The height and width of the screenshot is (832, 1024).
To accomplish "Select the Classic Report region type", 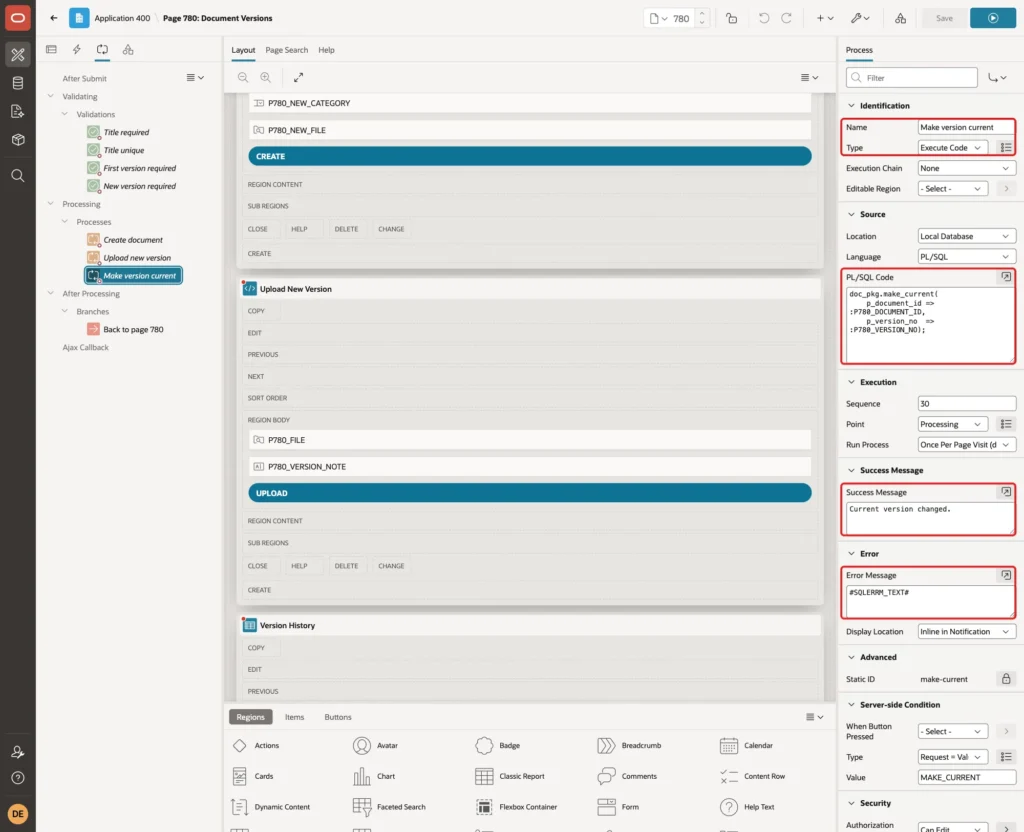I will pyautogui.click(x=509, y=776).
